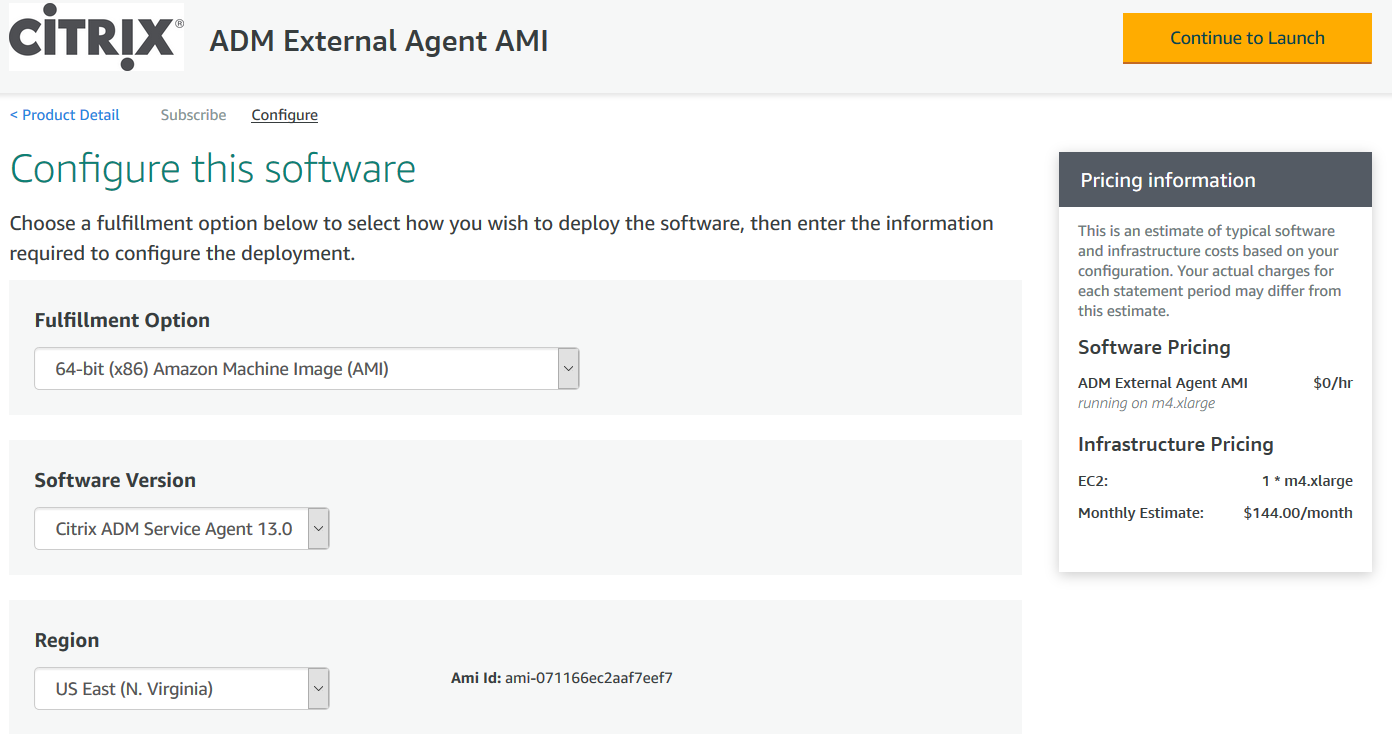Open the Subscribe step tab
The image size is (1392, 734).
click(193, 115)
